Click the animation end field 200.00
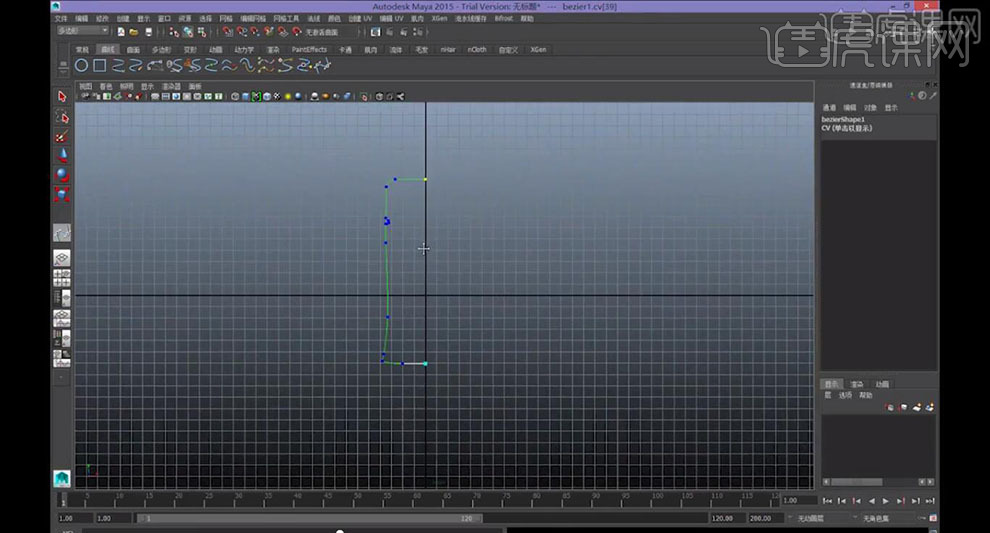The height and width of the screenshot is (533, 990). (764, 518)
